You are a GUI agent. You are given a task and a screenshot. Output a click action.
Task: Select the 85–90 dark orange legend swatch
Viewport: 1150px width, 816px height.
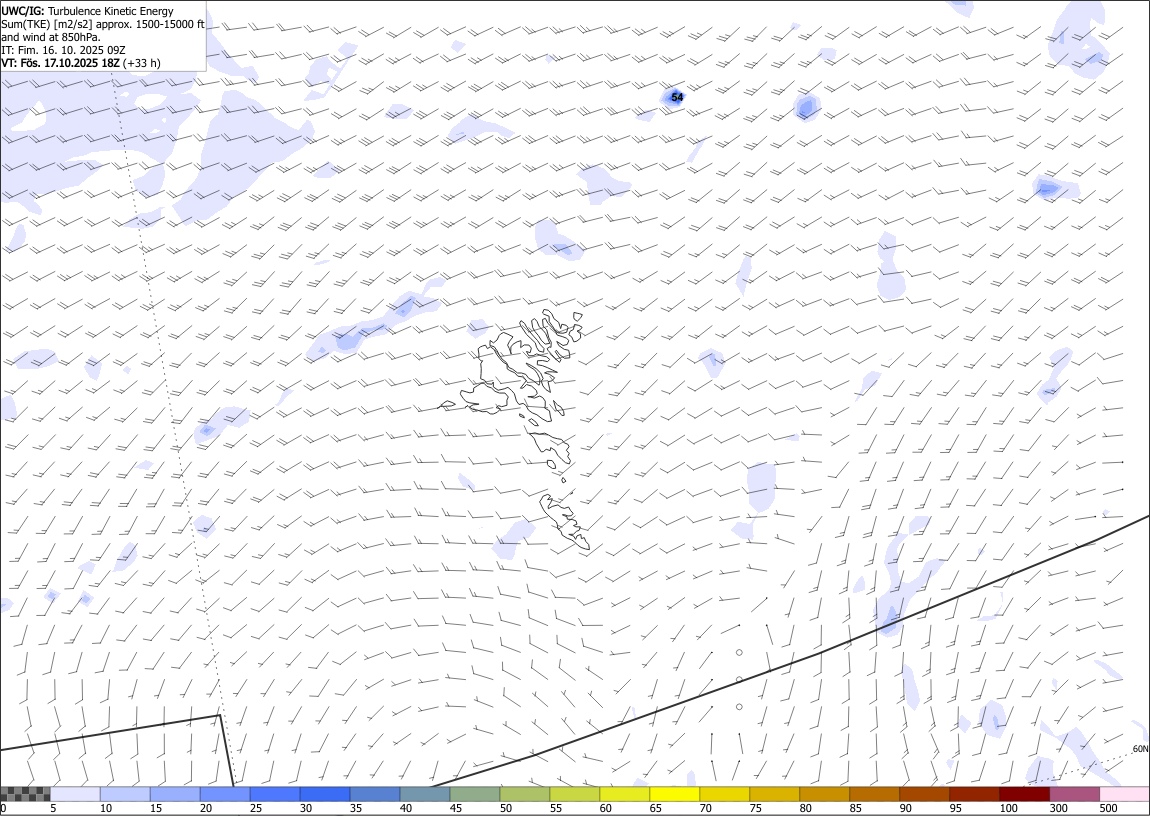point(875,794)
